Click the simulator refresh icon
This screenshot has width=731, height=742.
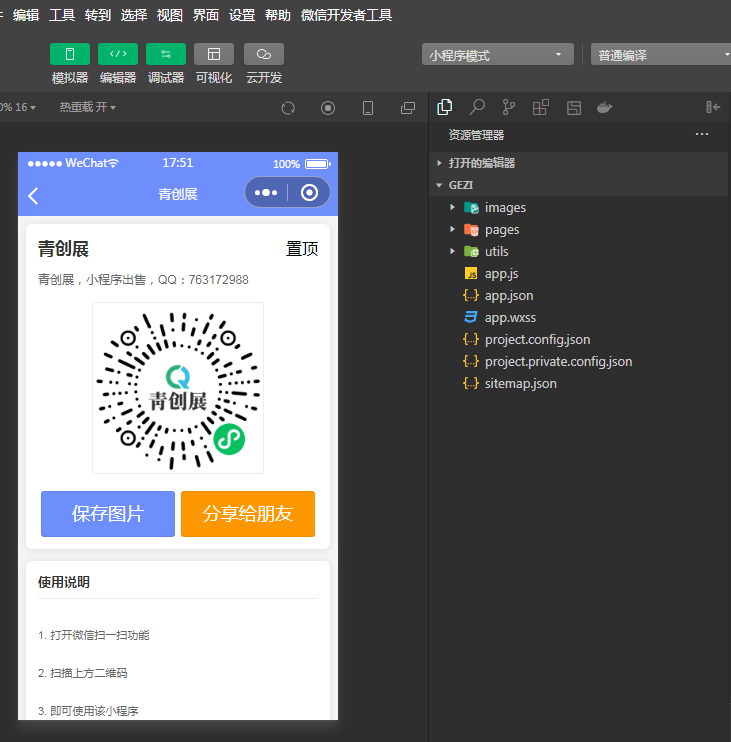click(x=288, y=108)
